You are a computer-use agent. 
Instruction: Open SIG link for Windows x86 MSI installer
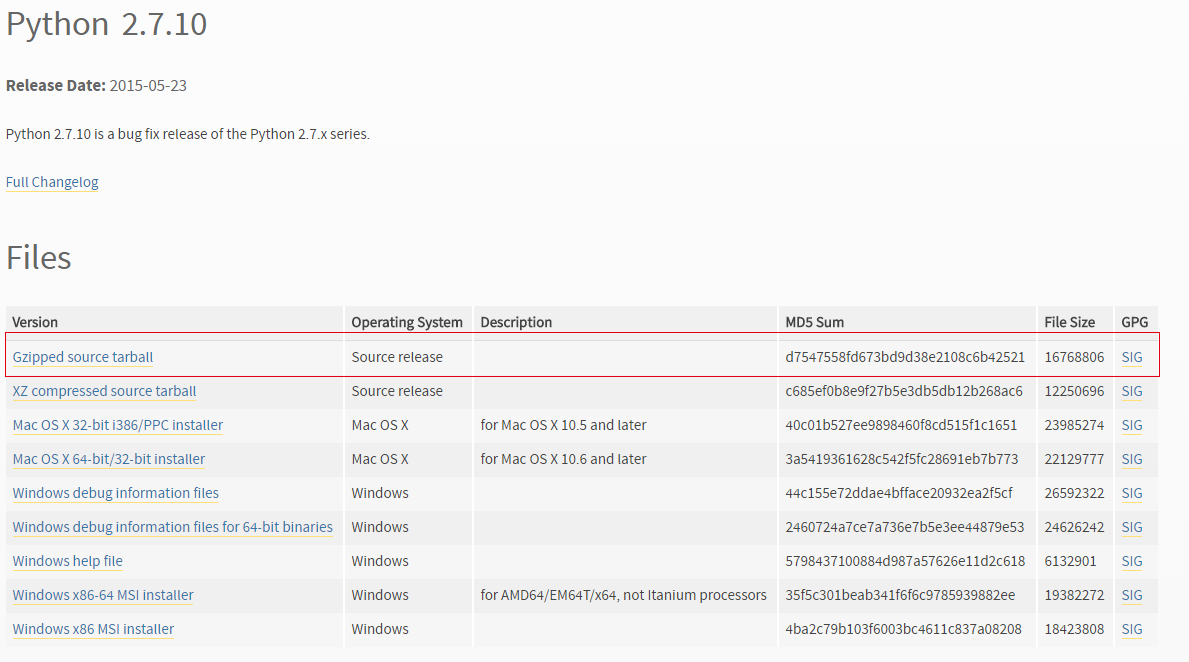tap(1131, 629)
